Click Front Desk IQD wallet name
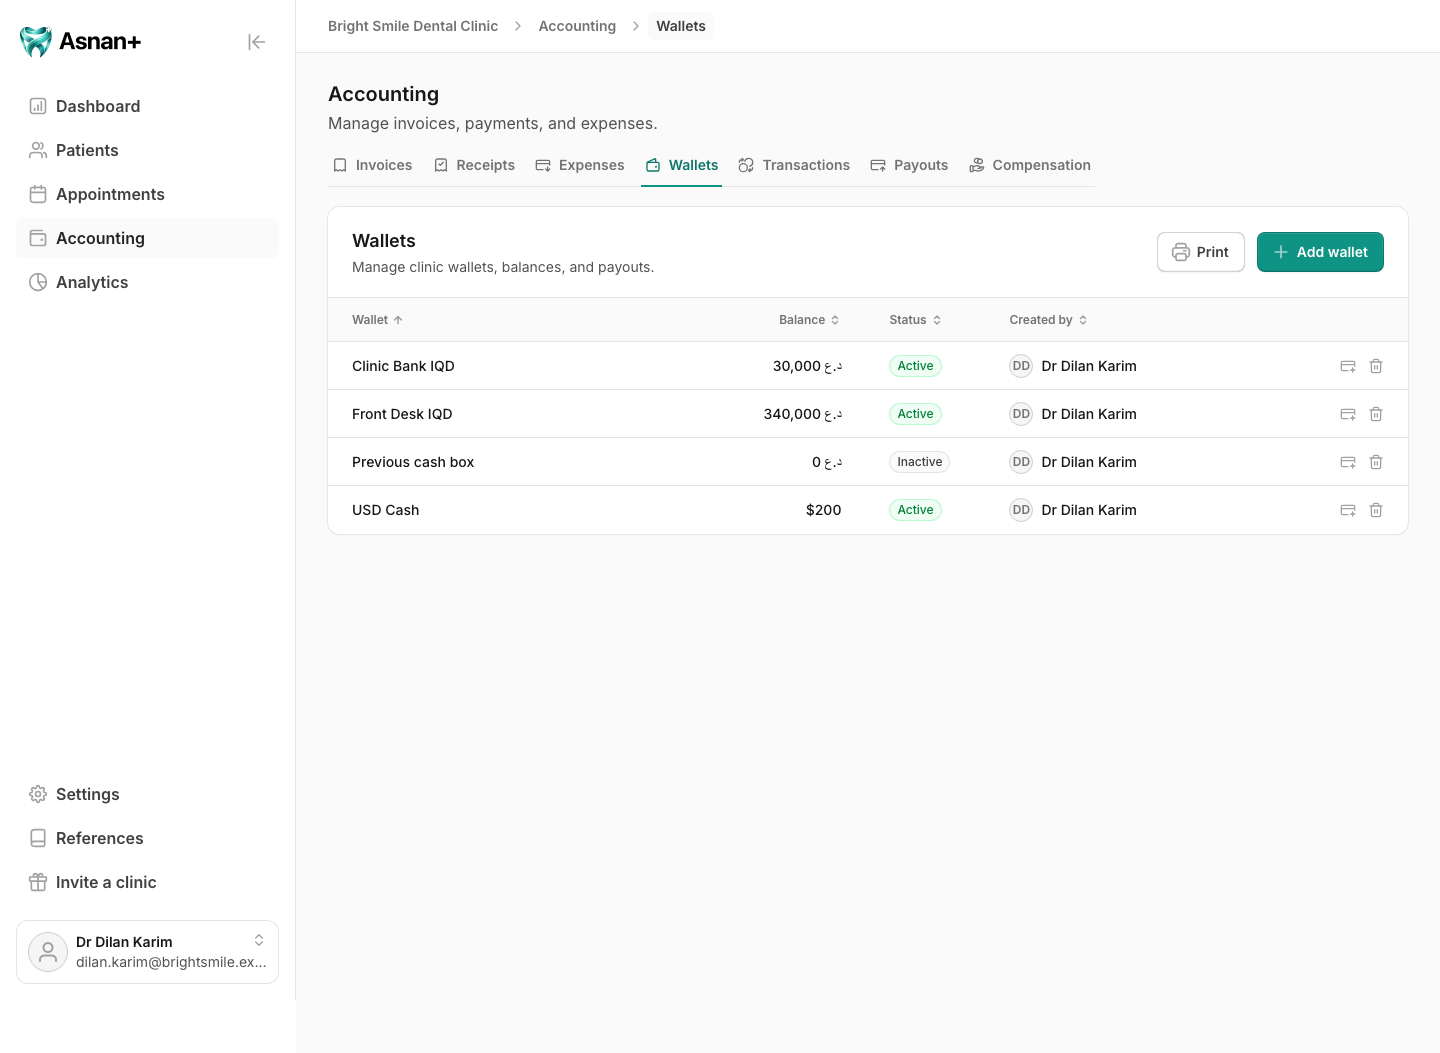This screenshot has width=1440, height=1053. [x=402, y=414]
